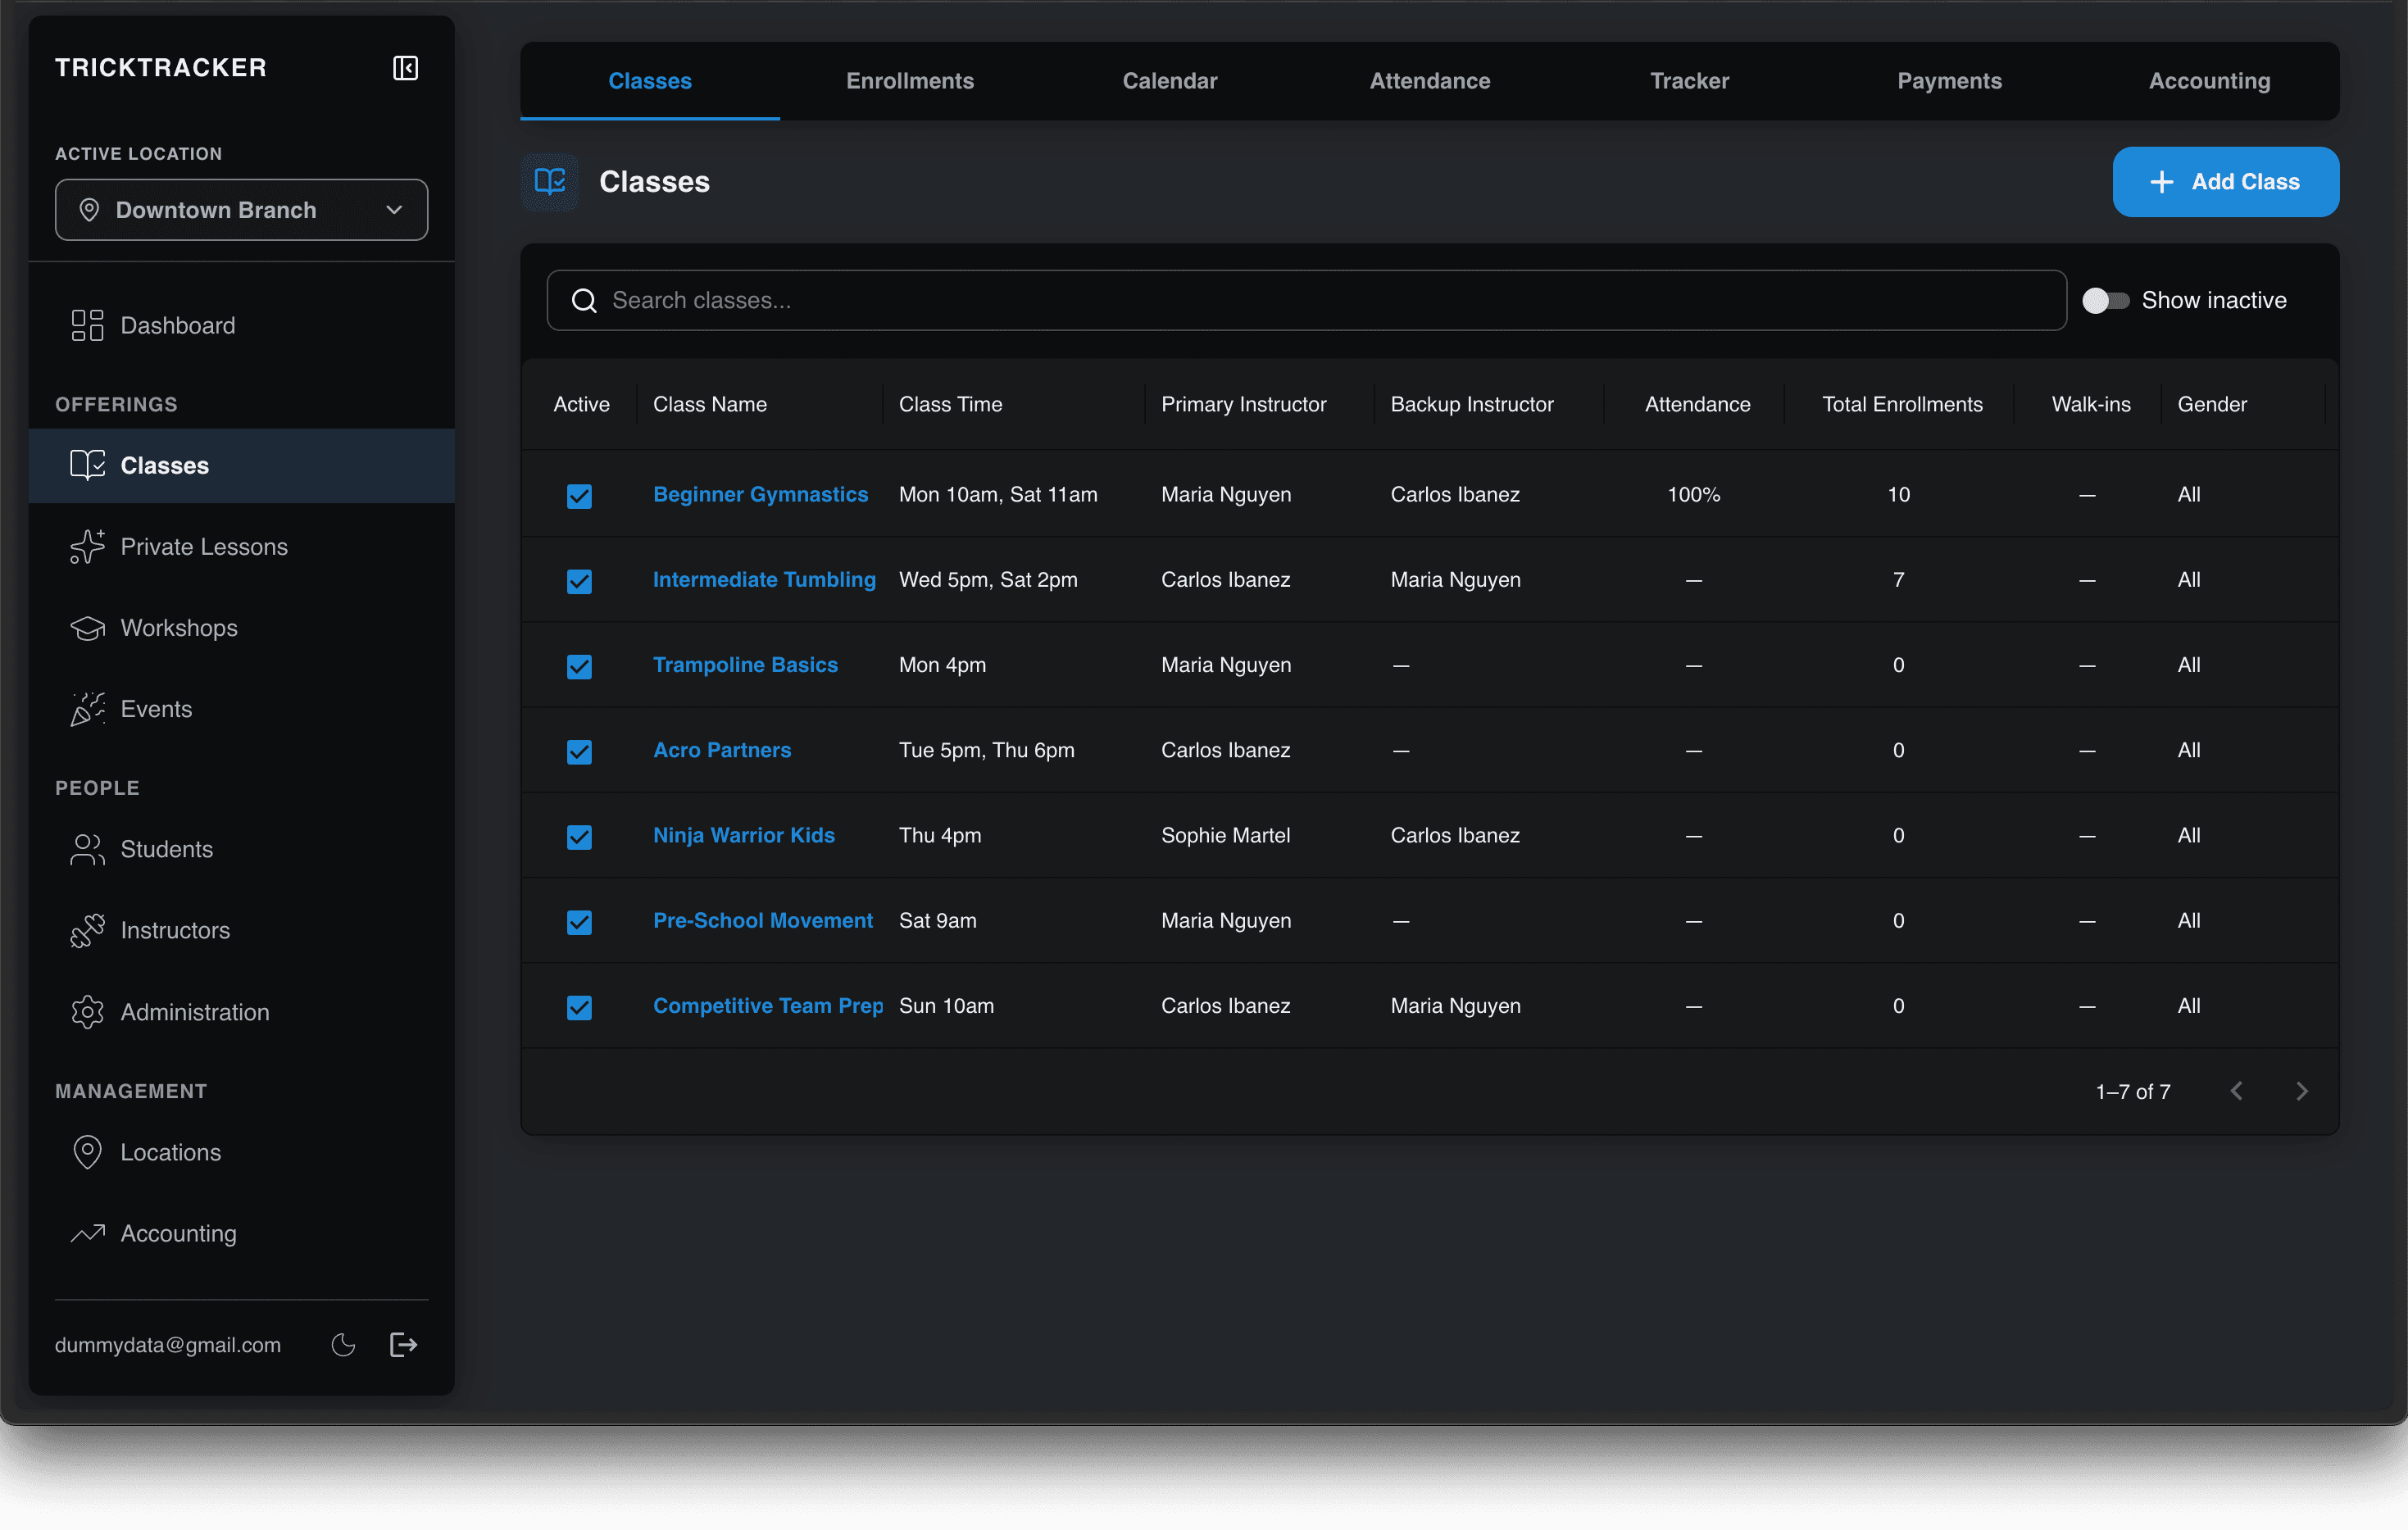Sort by Gender column header
This screenshot has height=1530, width=2408.
tap(2212, 404)
